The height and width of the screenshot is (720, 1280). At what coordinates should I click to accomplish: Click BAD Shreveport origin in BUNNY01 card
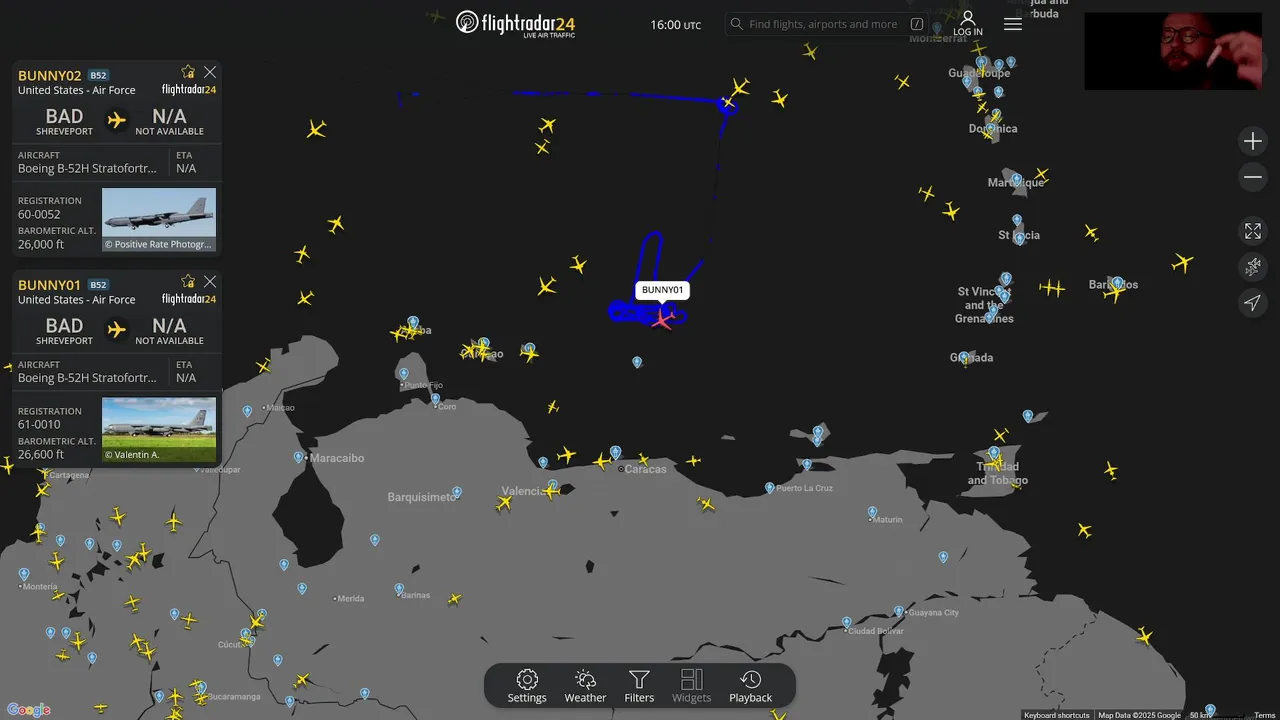[64, 331]
